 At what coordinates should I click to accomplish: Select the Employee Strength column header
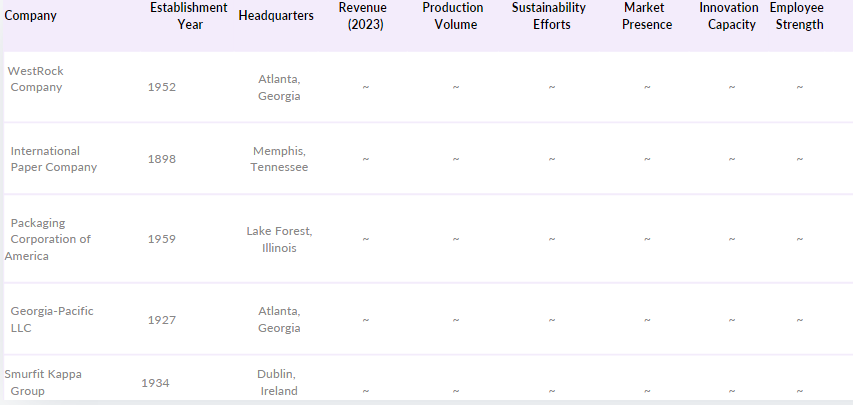(x=799, y=16)
